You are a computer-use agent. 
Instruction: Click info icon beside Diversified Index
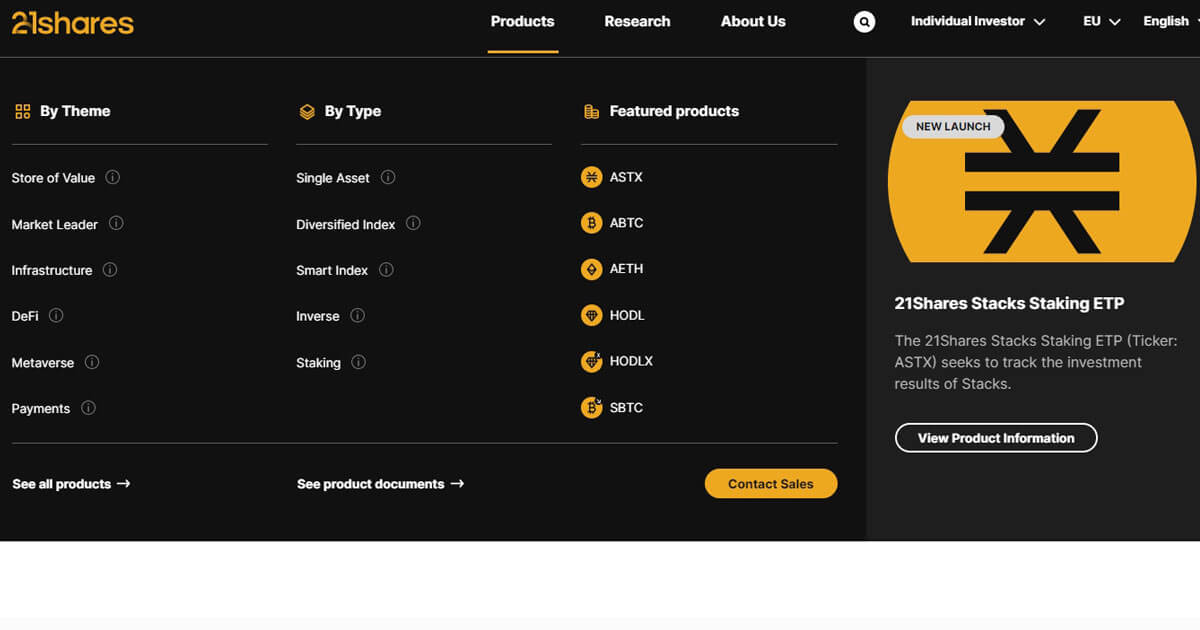point(413,223)
